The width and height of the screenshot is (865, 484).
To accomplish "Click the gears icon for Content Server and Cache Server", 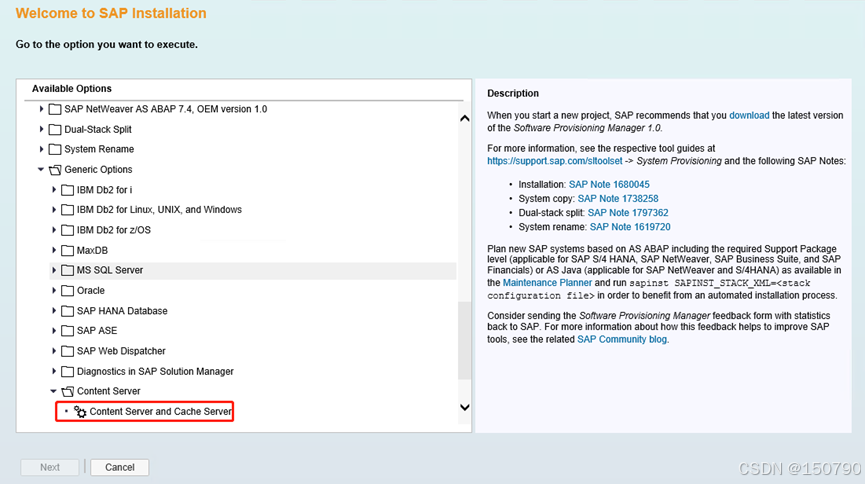I will click(x=80, y=412).
